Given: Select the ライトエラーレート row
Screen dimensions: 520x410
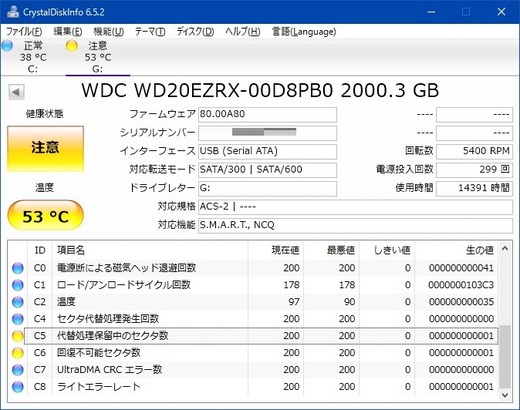Looking at the screenshot, I should (x=253, y=387).
